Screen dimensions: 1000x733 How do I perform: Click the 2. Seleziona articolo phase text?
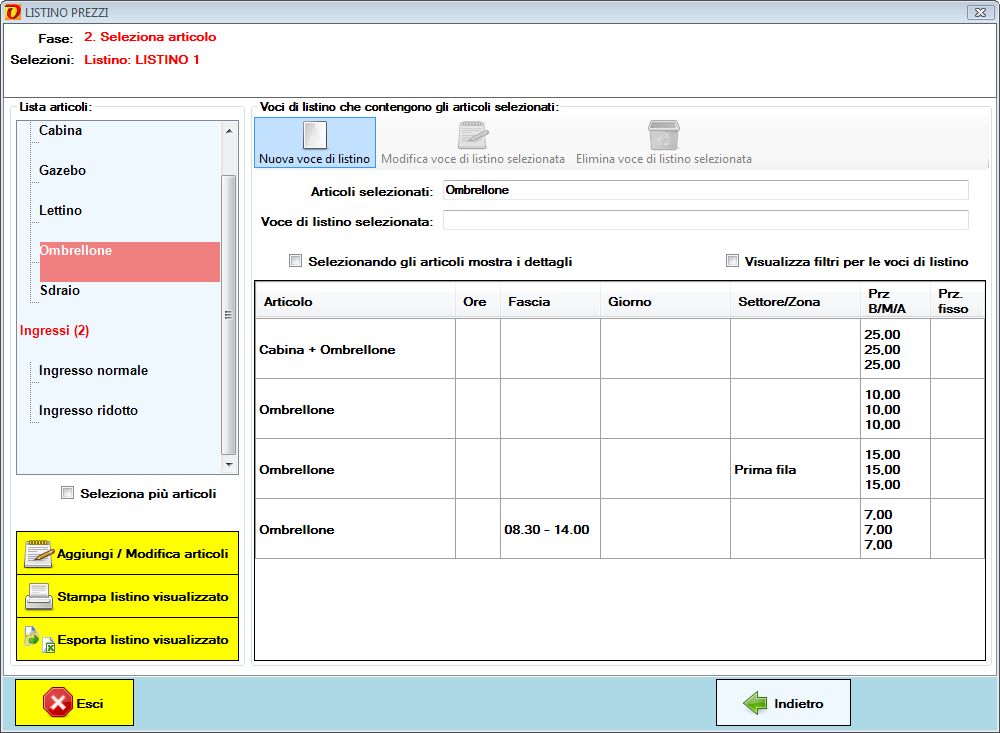150,37
